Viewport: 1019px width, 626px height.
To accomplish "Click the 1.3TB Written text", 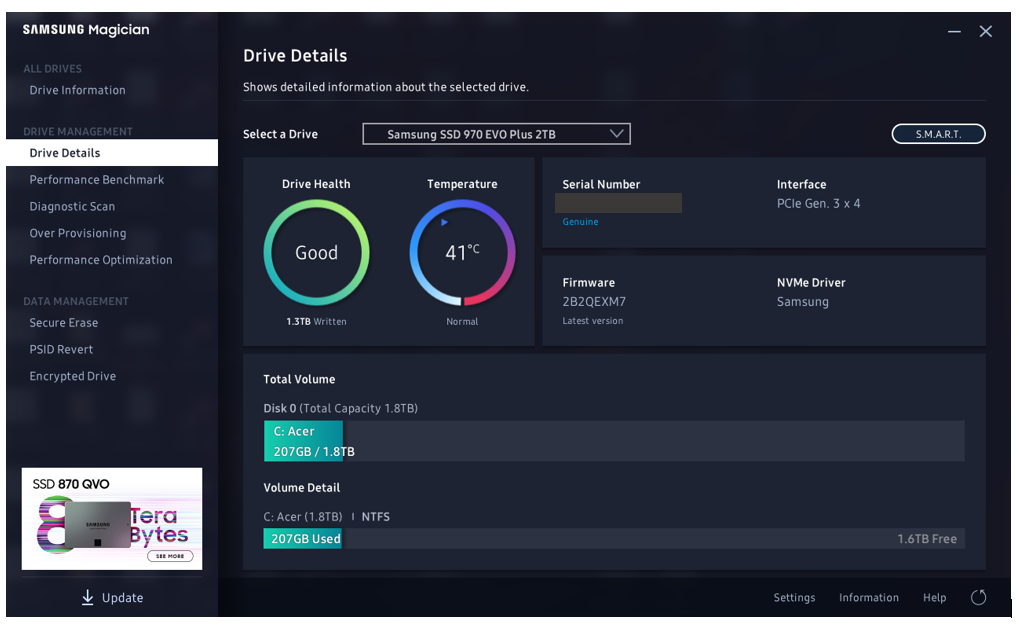I will click(316, 322).
